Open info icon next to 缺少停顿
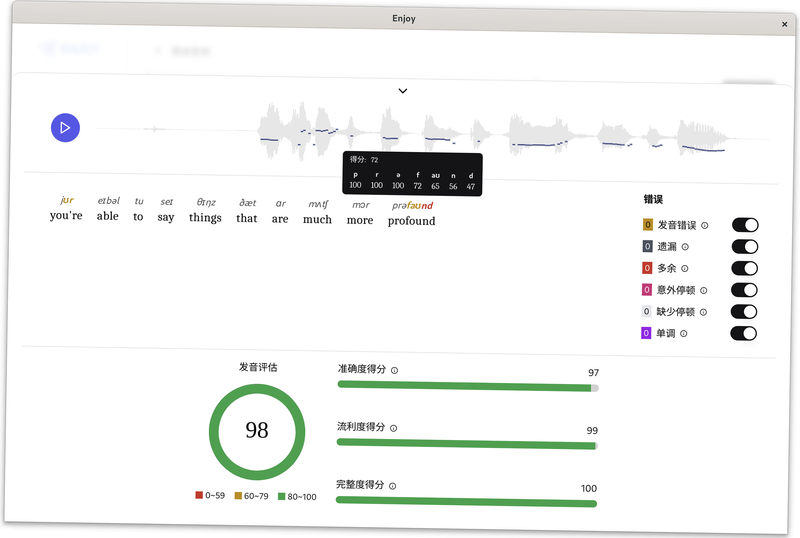The image size is (800, 538). [x=703, y=312]
